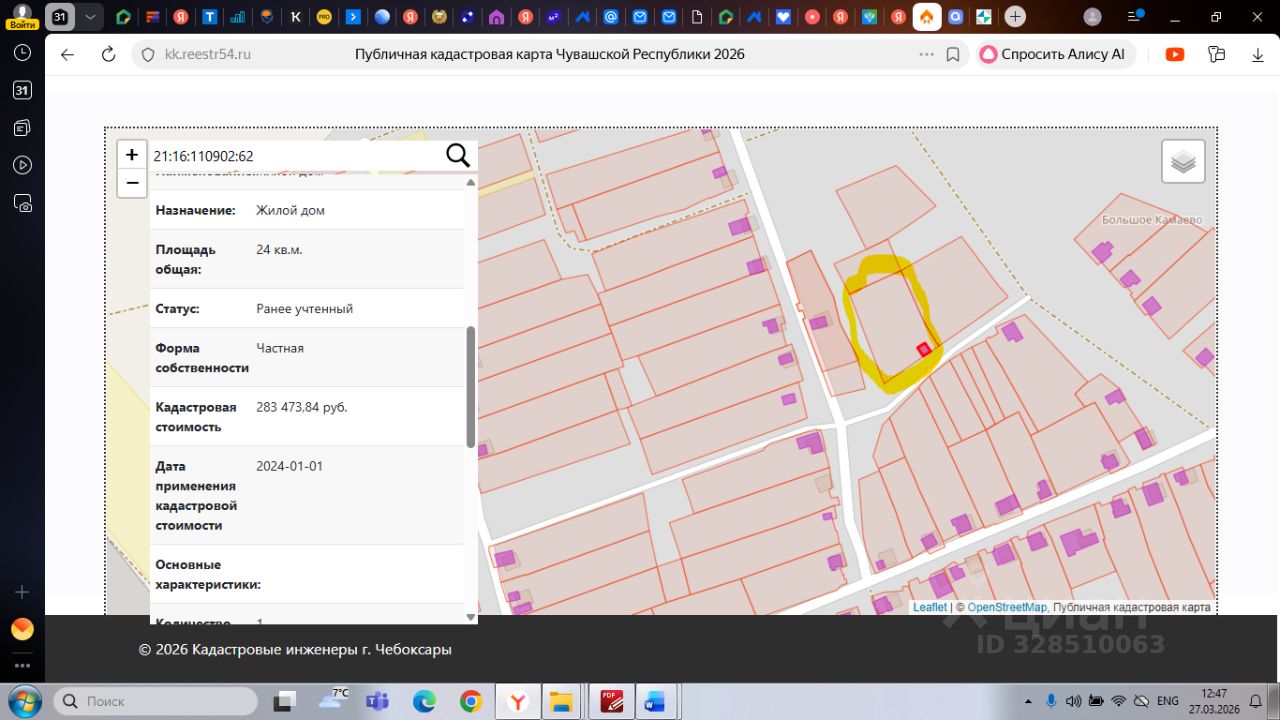
Task: Reload the current page
Action: 109,55
